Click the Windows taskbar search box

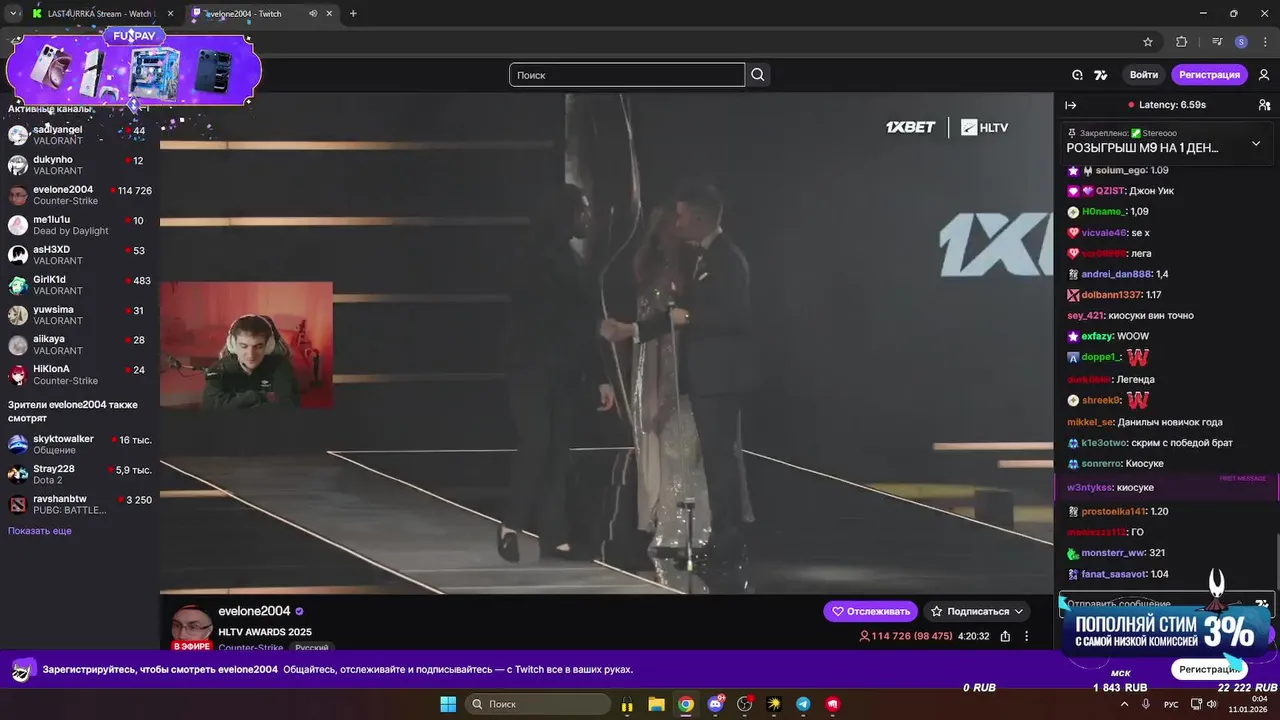tap(537, 704)
